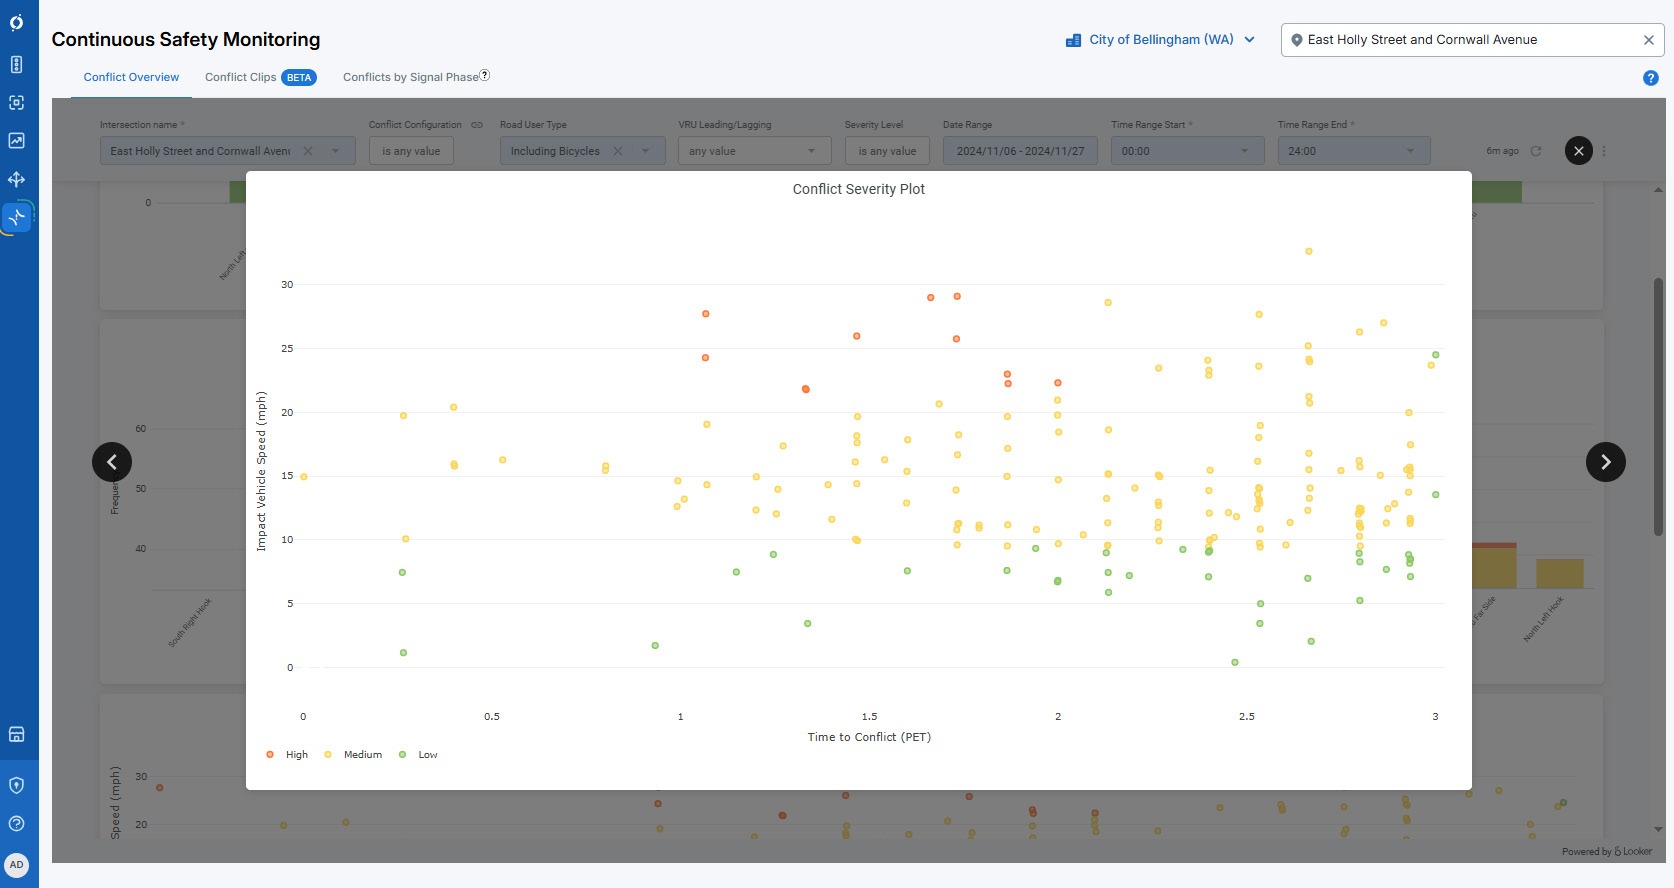
Task: Toggle the Medium severity legend series
Action: 353,755
